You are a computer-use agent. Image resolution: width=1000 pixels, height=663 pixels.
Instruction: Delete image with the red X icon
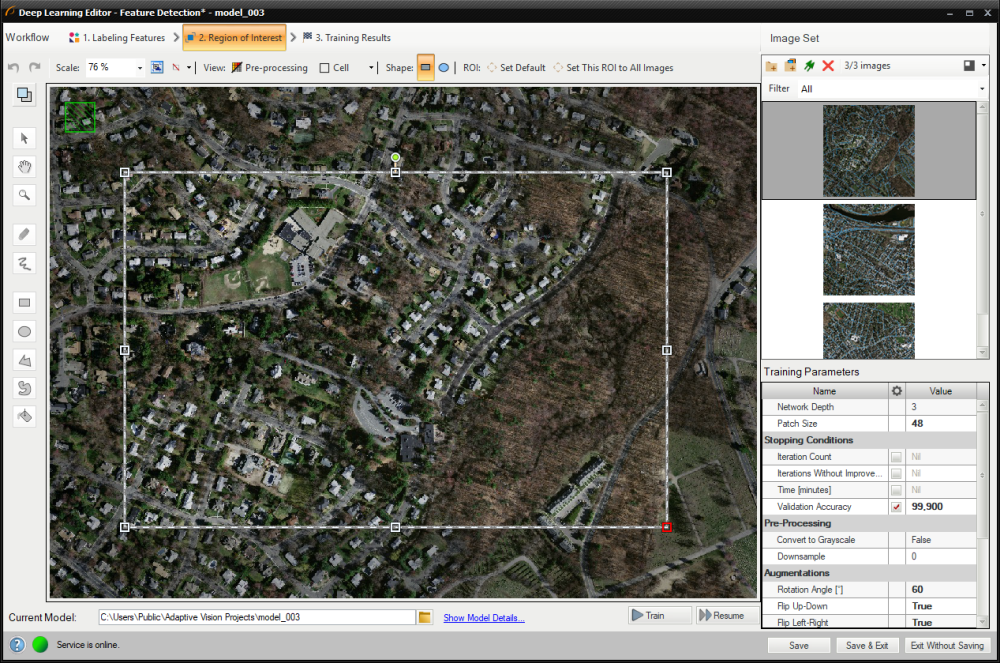[x=828, y=66]
